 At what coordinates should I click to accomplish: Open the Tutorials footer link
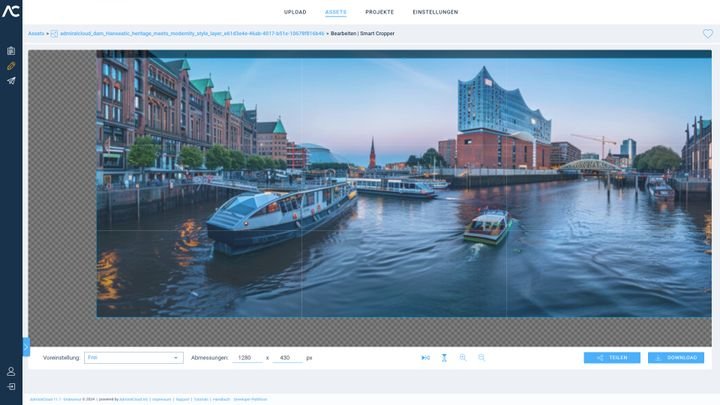201,399
